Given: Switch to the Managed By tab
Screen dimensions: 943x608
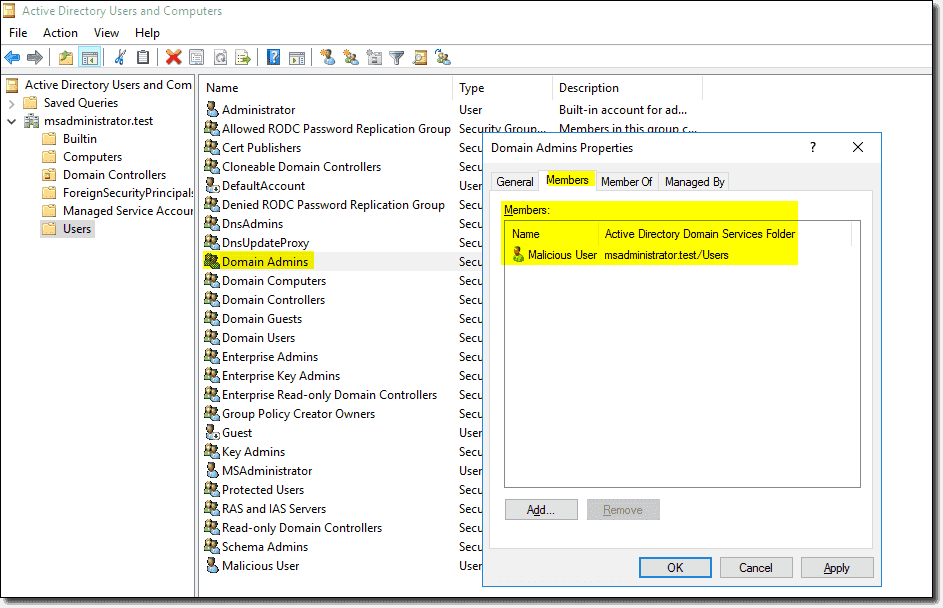Looking at the screenshot, I should [694, 182].
